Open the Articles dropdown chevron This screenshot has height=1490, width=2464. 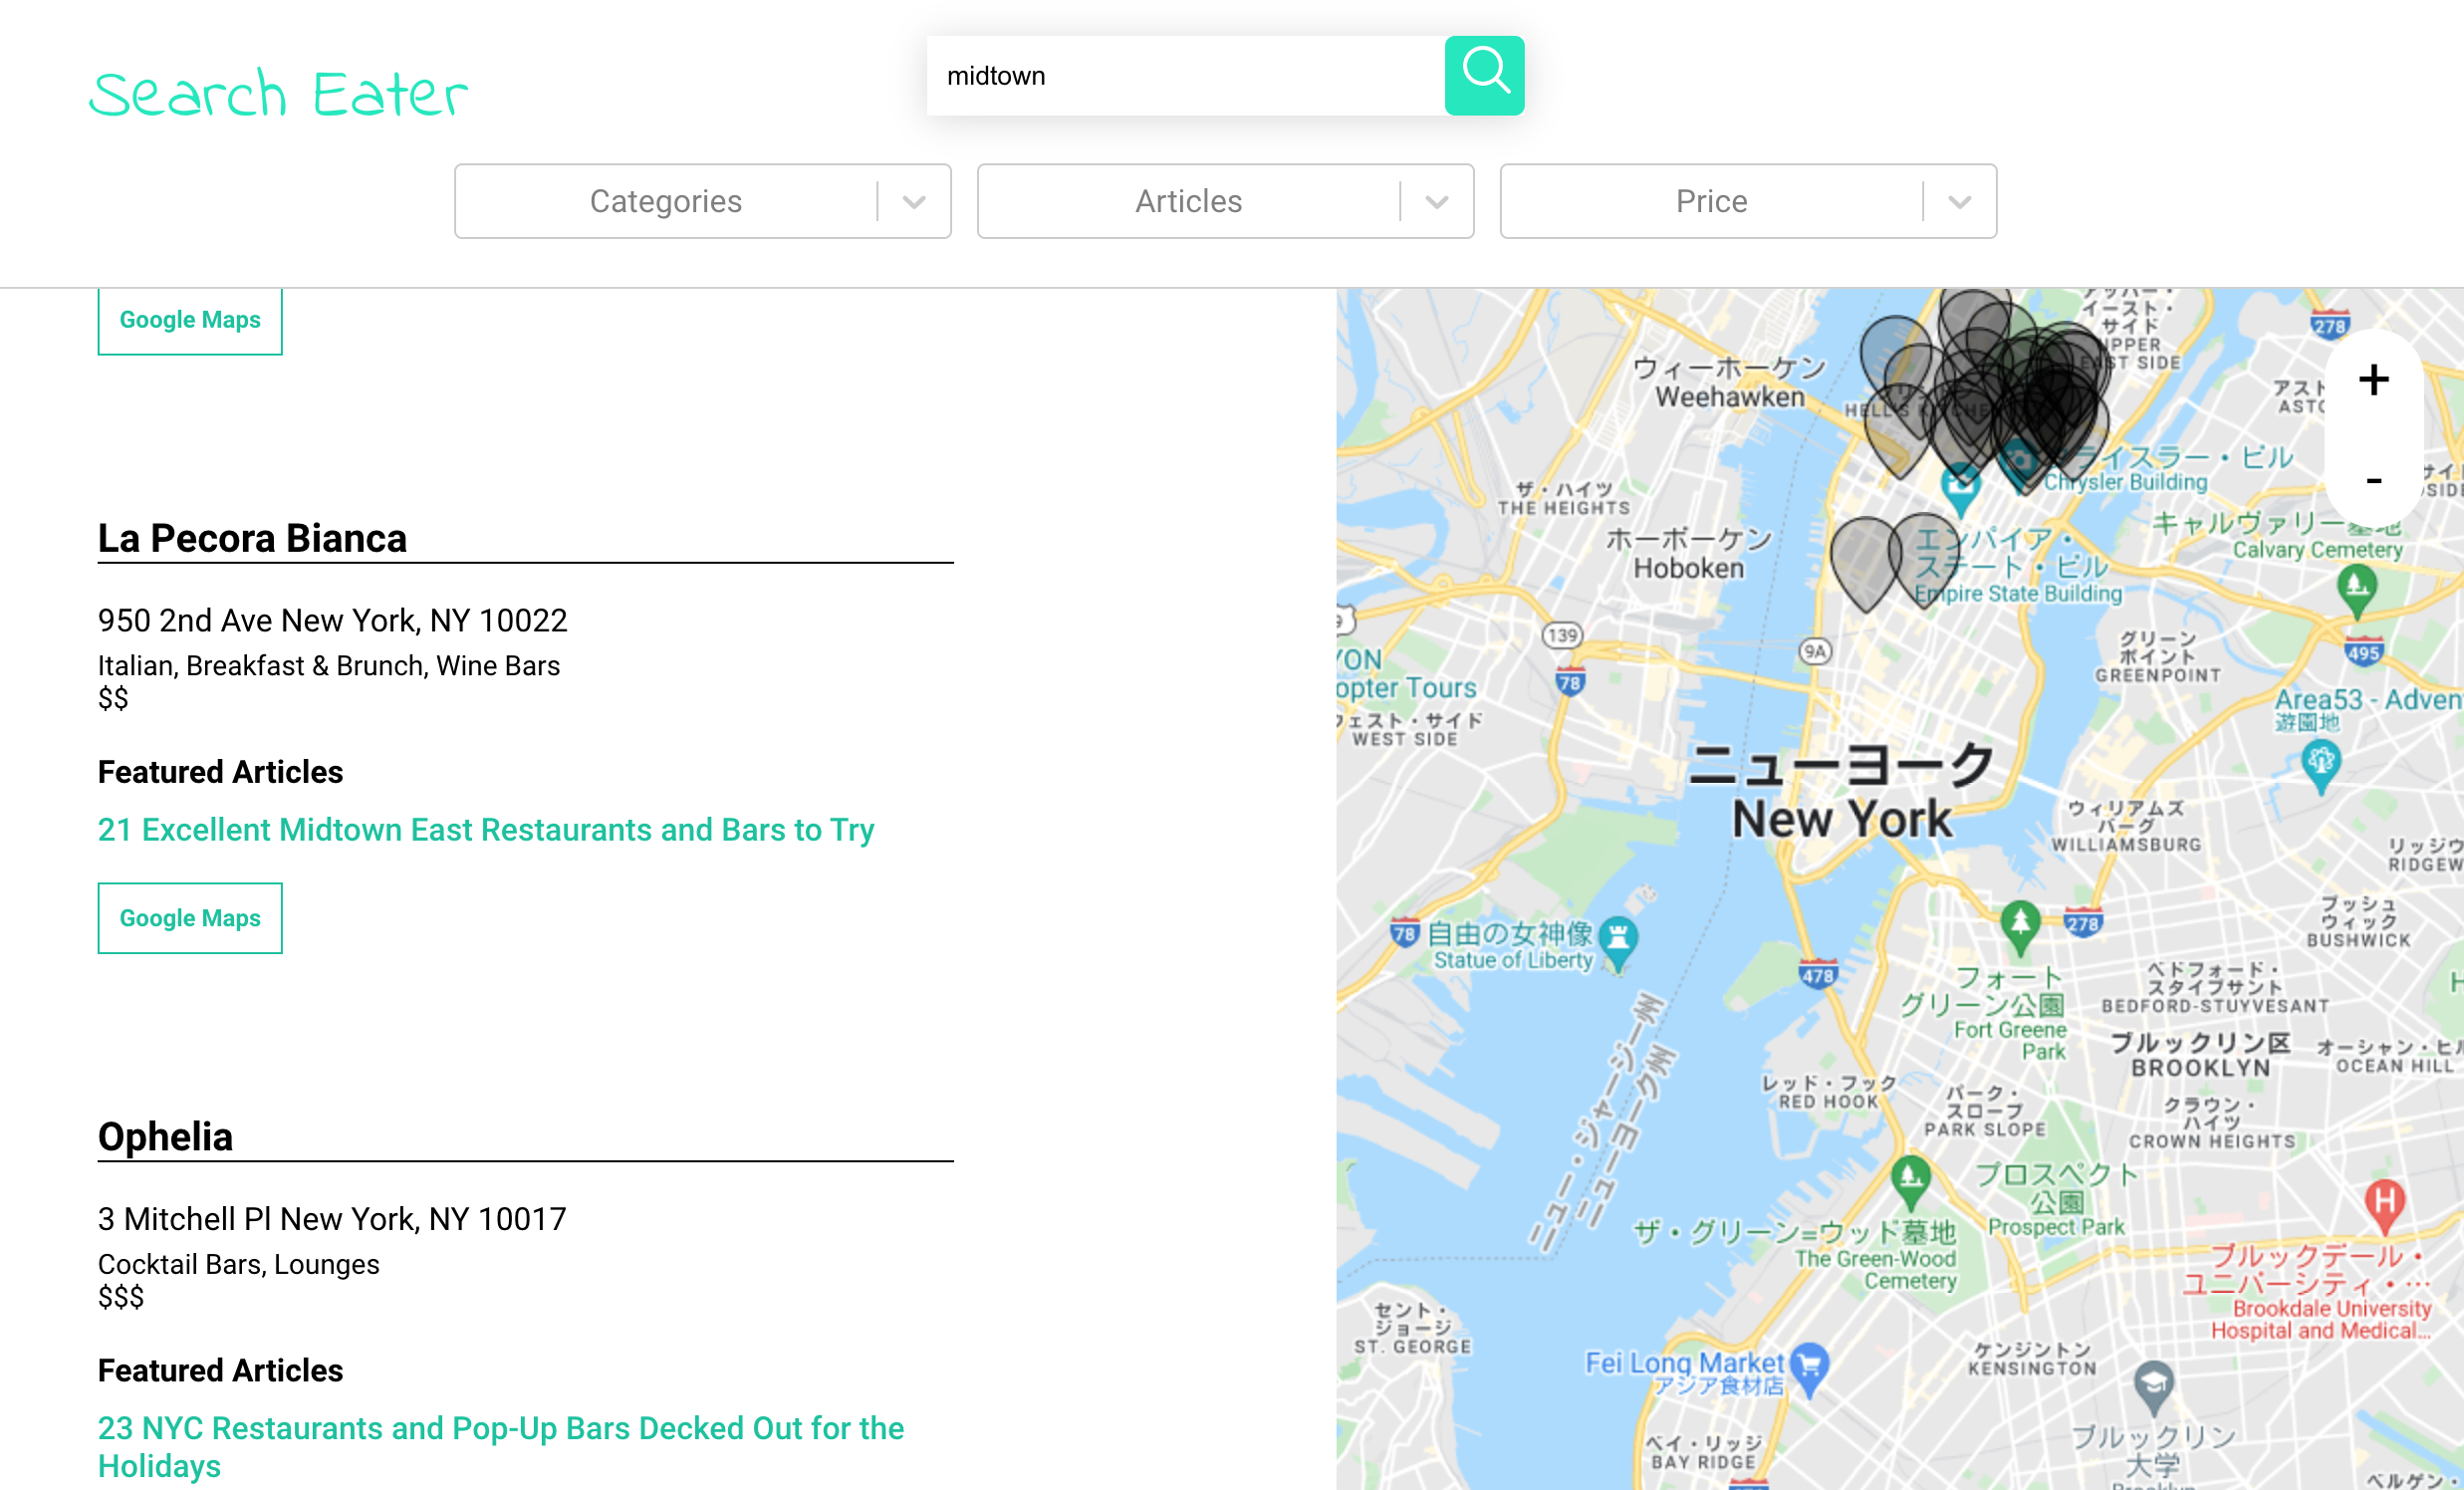[1437, 202]
